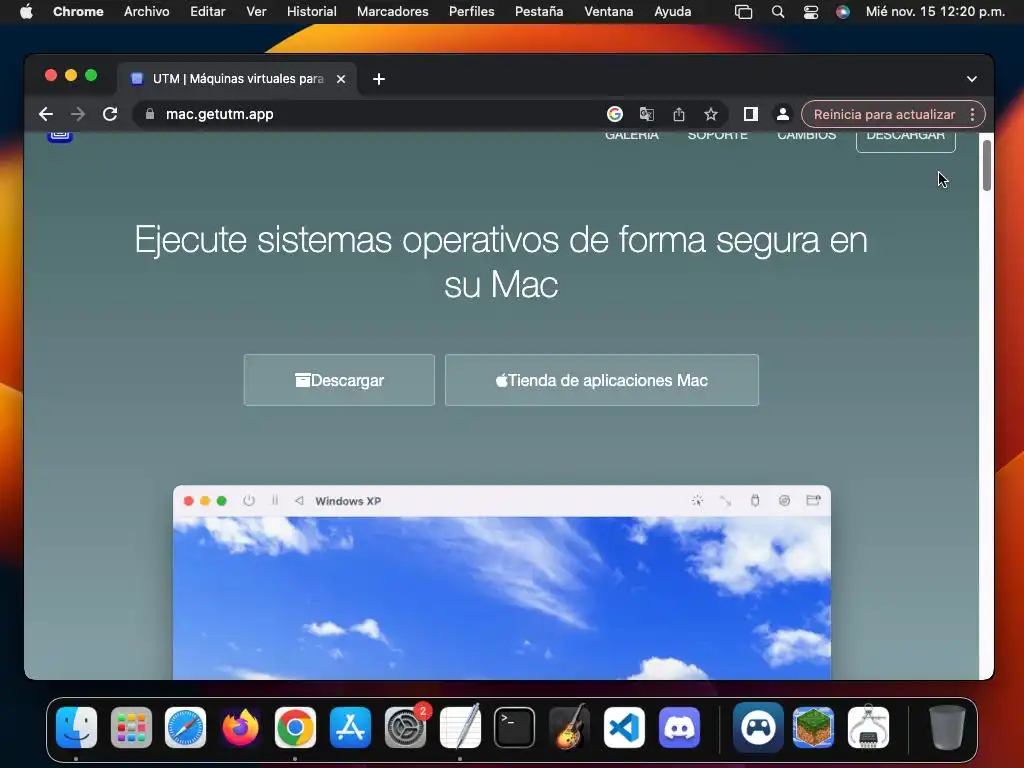Open System Information from the Dock
Screen dimensions: 1024x768
[868, 727]
